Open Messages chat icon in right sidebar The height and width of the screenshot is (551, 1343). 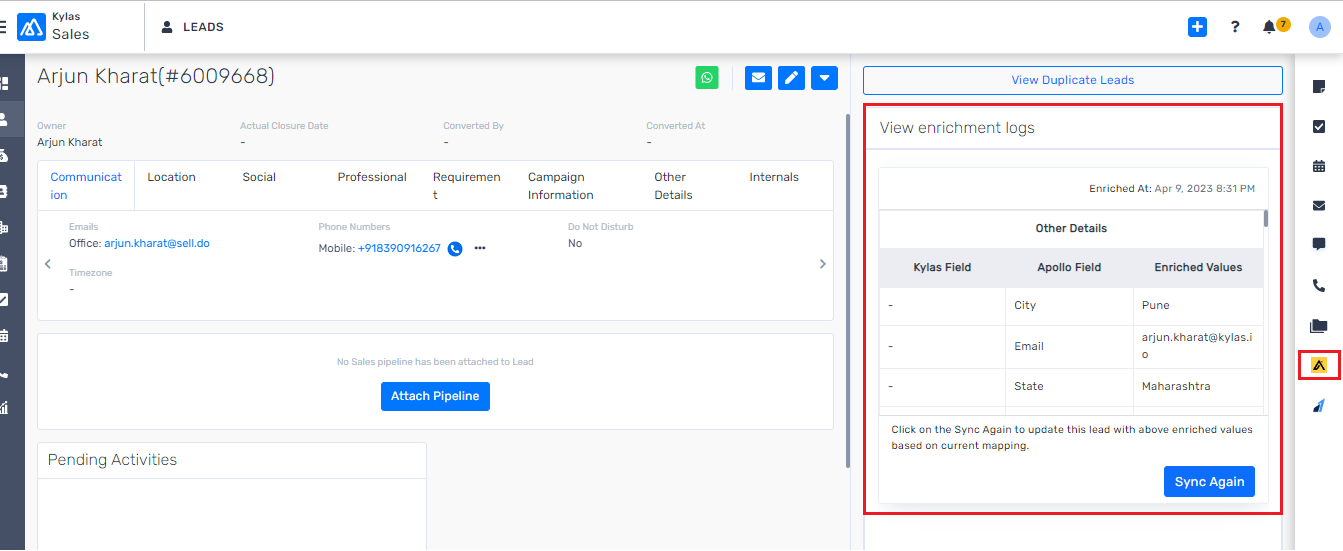point(1318,244)
